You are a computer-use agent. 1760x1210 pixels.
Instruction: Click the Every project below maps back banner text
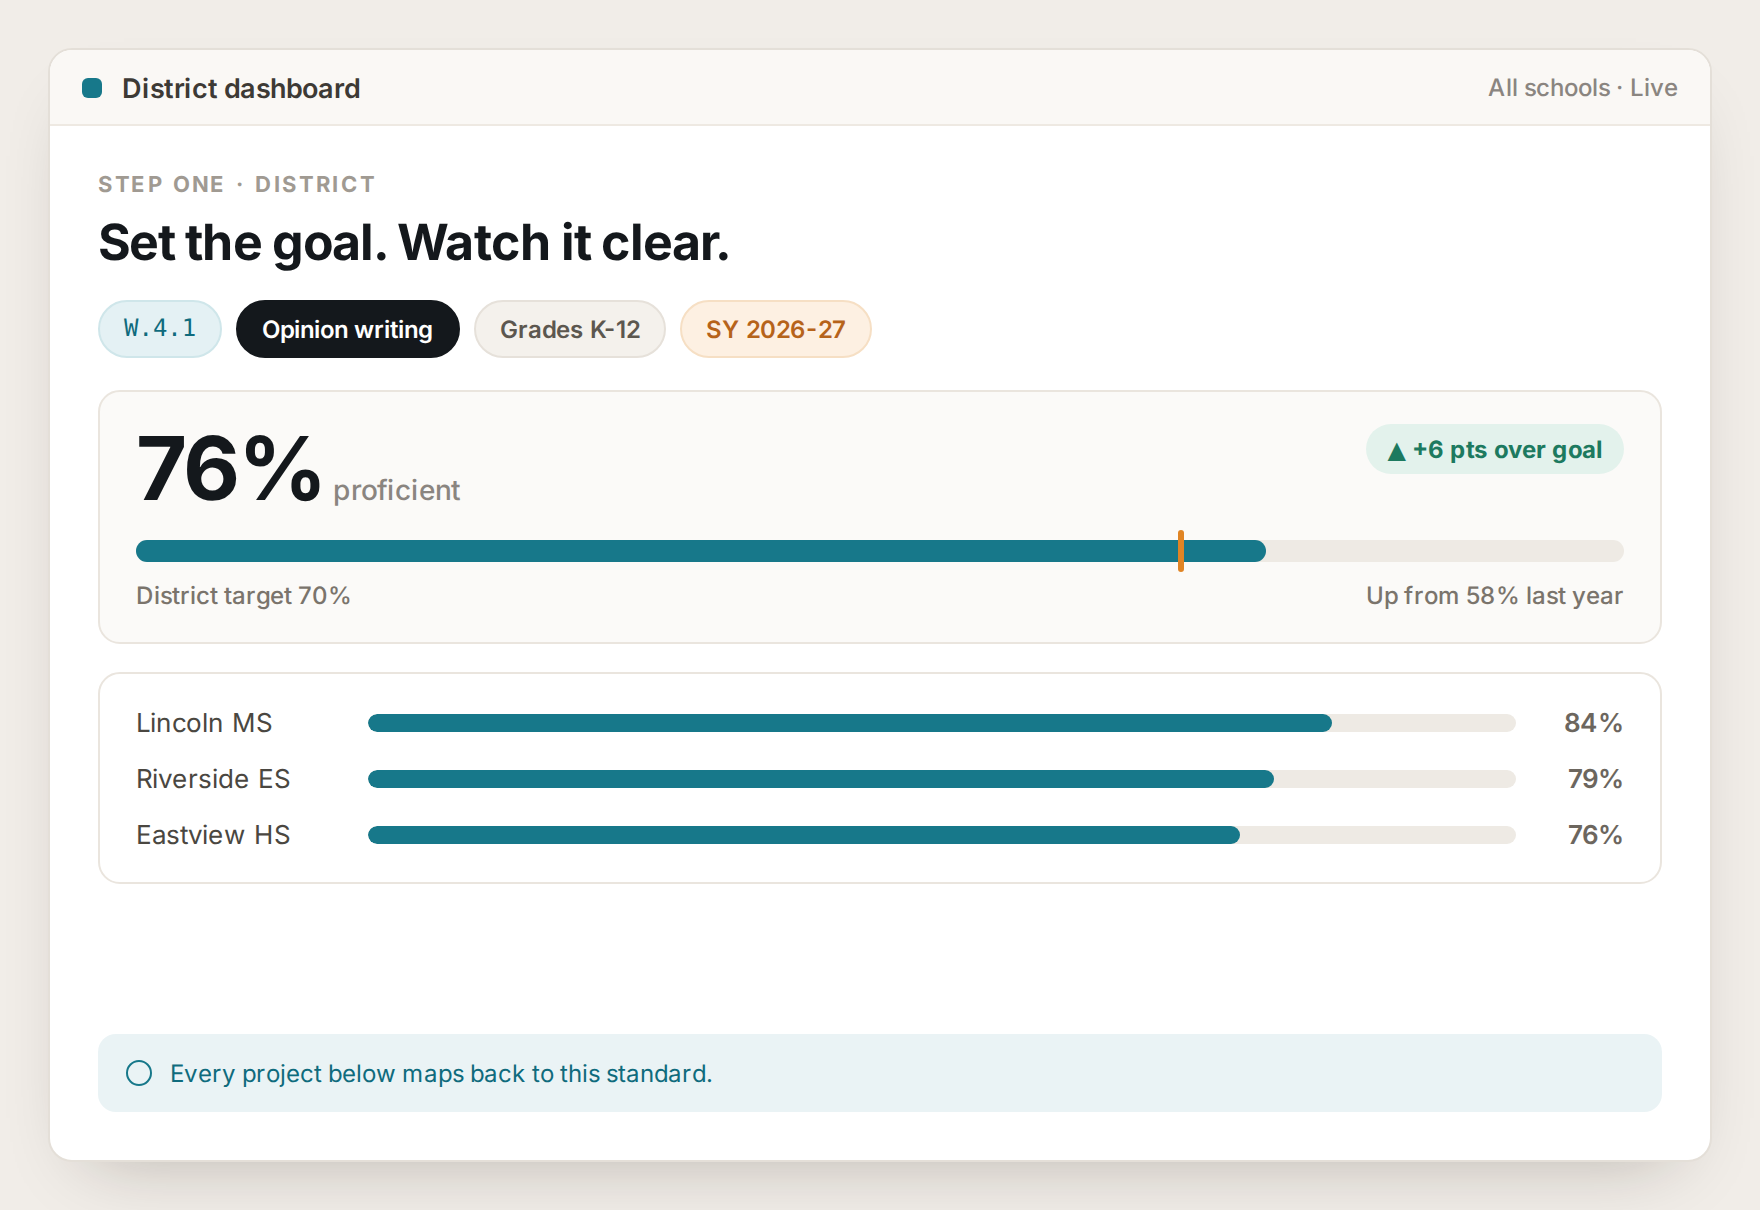point(441,1073)
